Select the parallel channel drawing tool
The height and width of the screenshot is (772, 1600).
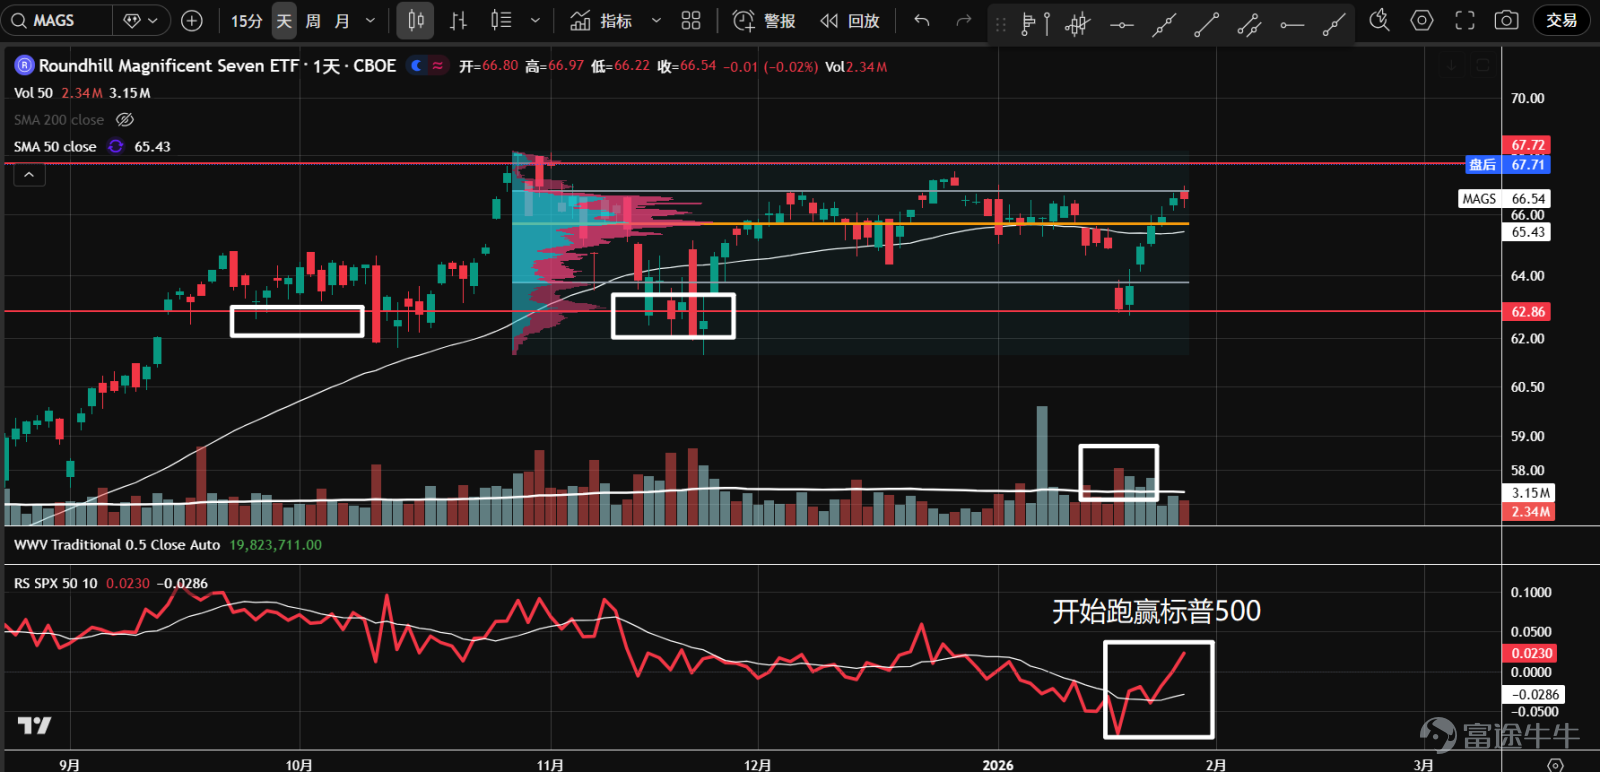(1249, 24)
